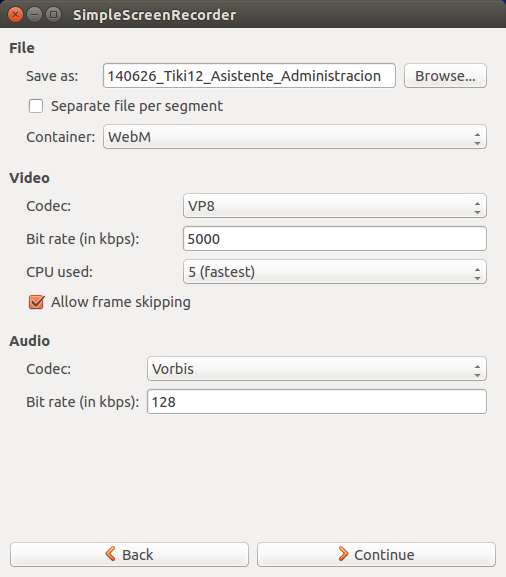
Task: Click the audio bit rate field showing 128
Action: point(317,402)
